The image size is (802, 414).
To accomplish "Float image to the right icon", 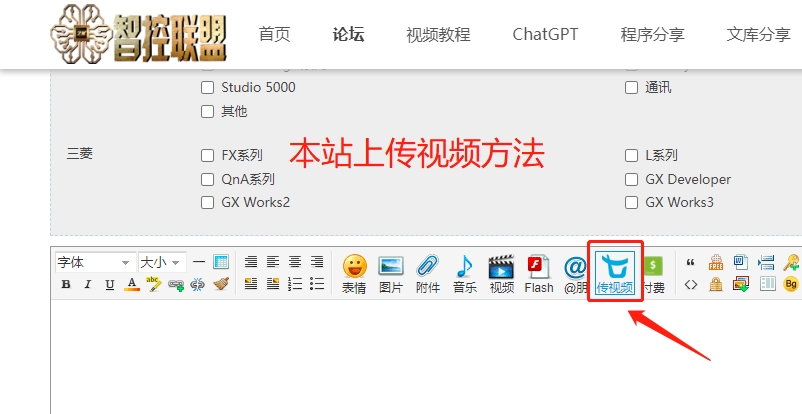I will point(273,284).
